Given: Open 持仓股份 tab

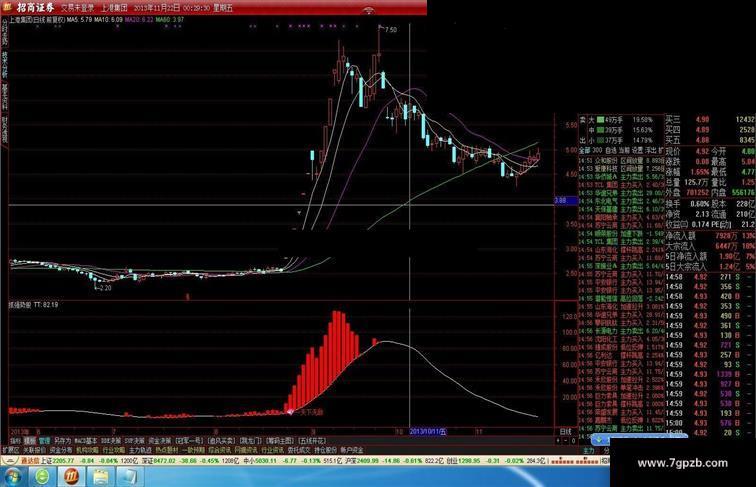Looking at the screenshot, I should click(x=325, y=450).
